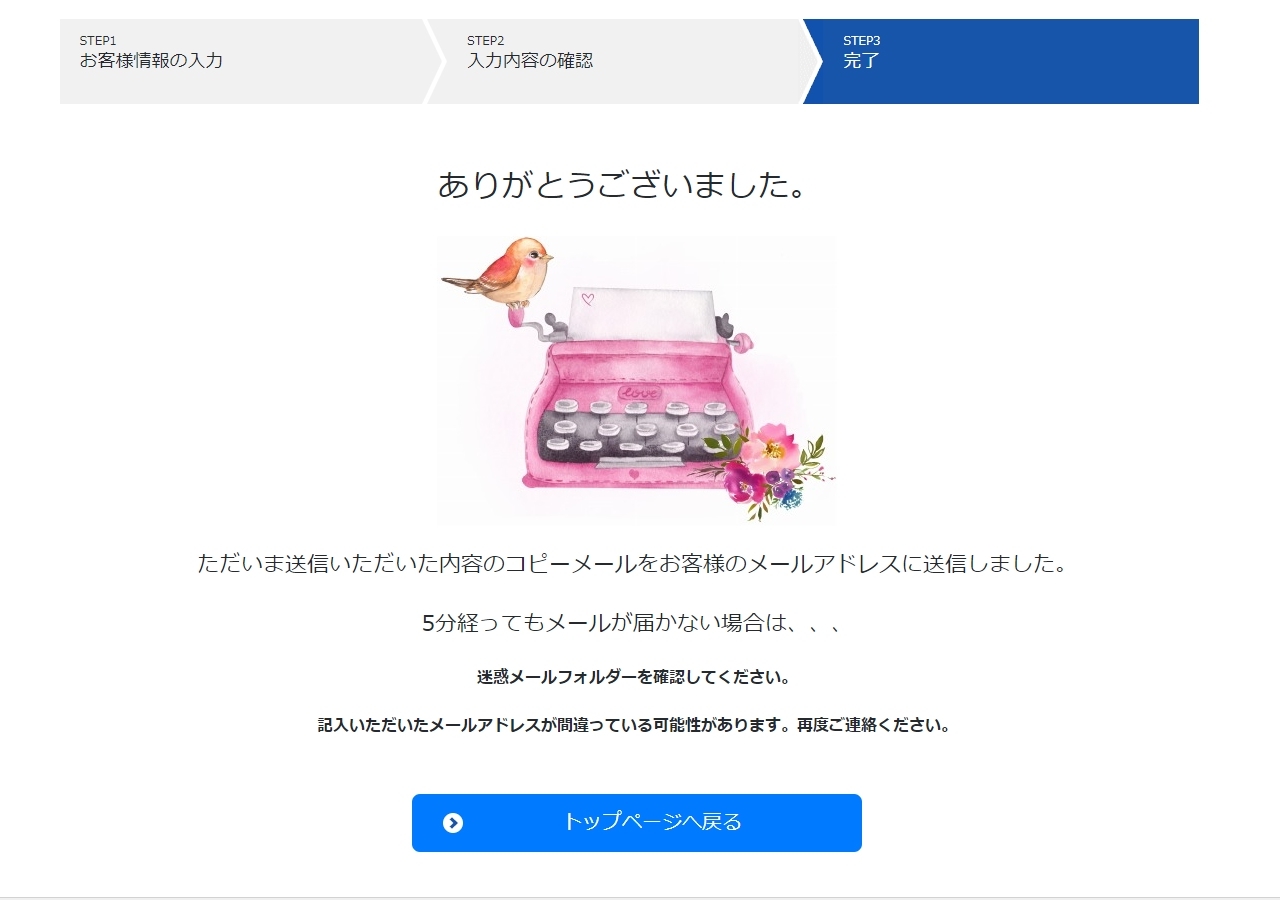Select the STEP3 完了 step
1280x900 pixels.
click(1001, 61)
